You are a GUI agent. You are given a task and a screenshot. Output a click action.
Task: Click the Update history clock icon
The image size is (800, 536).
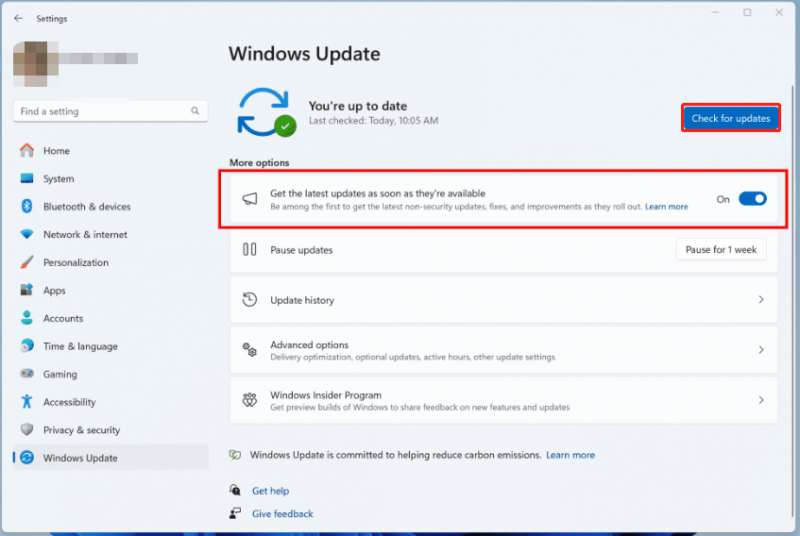249,299
